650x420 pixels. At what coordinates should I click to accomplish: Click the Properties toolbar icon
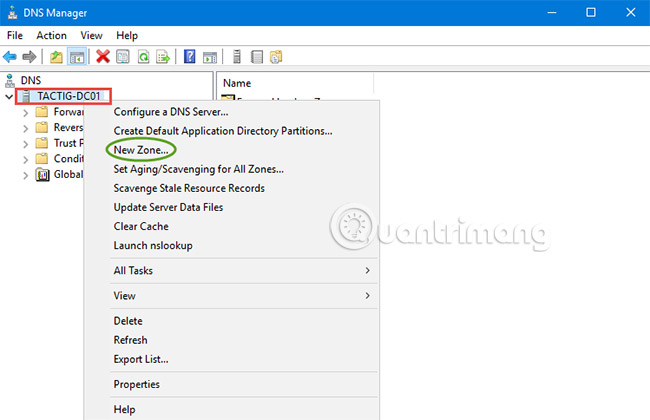pyautogui.click(x=123, y=56)
